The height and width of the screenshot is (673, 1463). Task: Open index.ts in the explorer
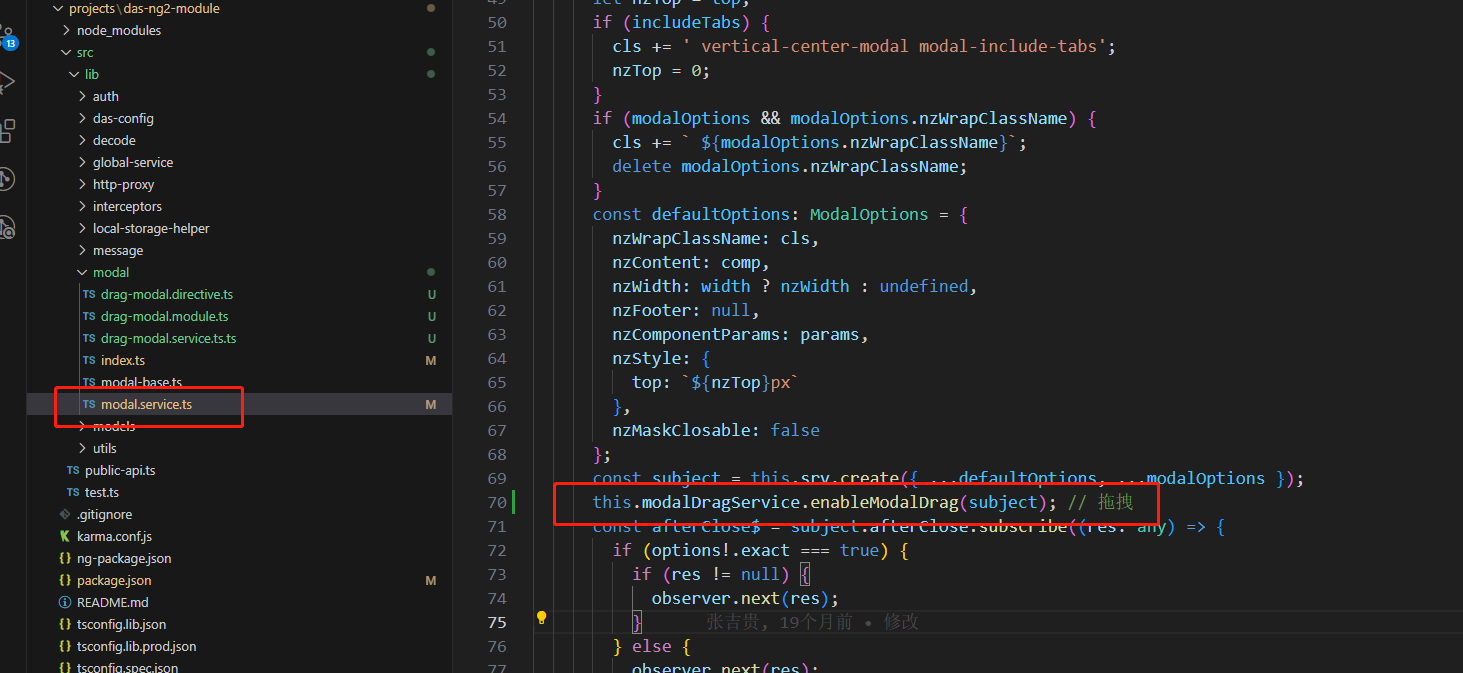pos(123,360)
